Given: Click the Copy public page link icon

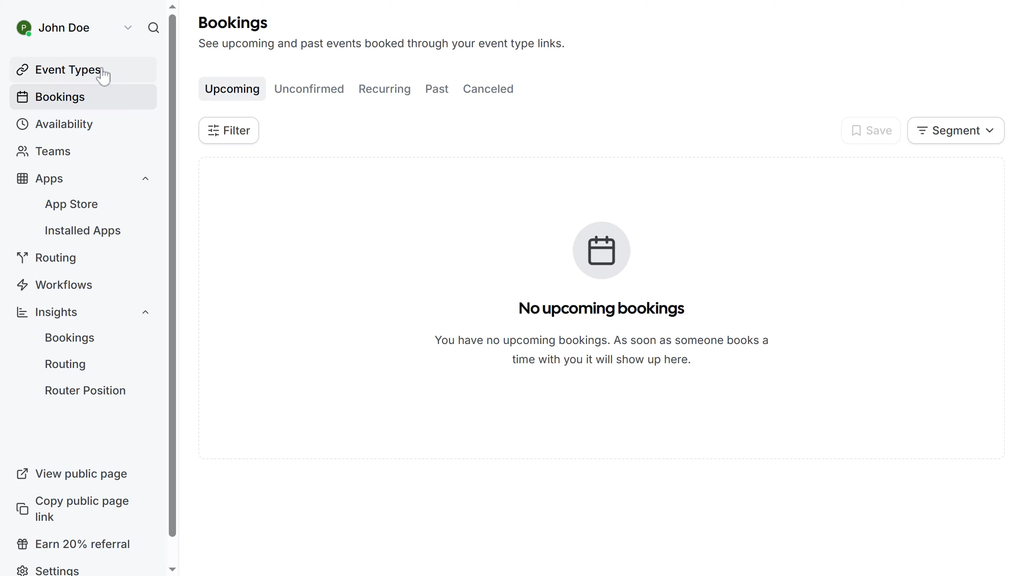Looking at the screenshot, I should click(x=22, y=509).
